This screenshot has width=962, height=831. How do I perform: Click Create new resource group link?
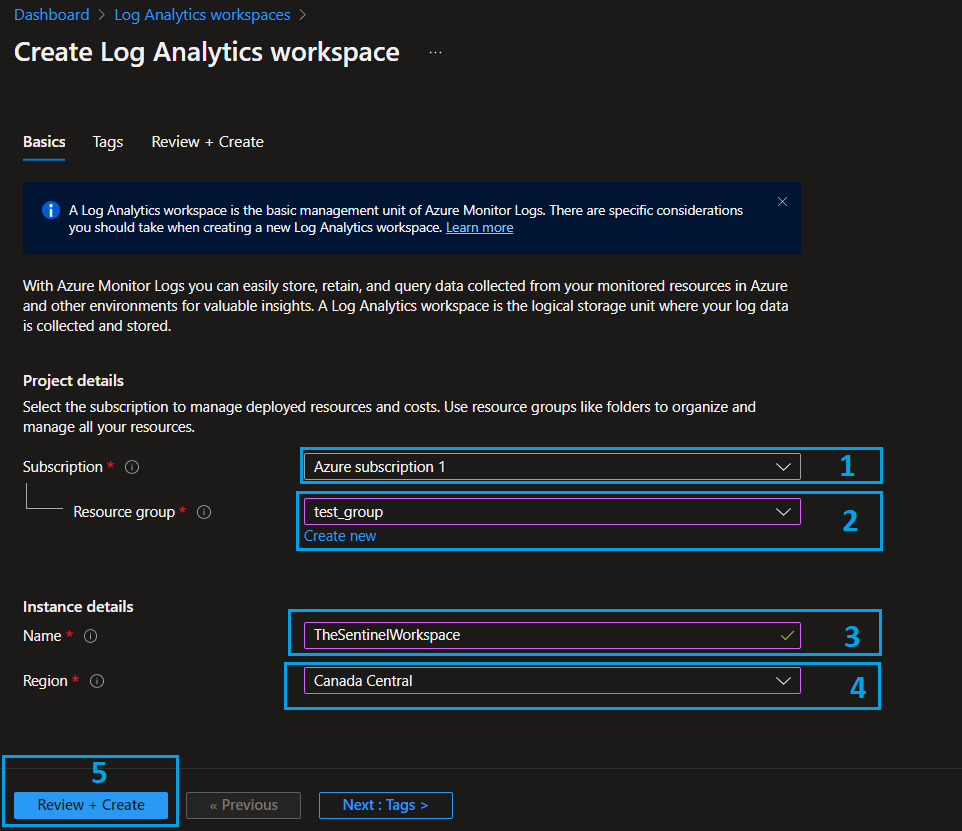[340, 536]
